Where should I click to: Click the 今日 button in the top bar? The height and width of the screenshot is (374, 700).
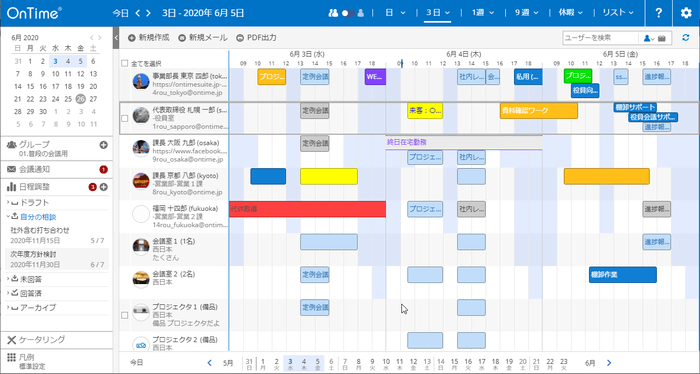121,13
